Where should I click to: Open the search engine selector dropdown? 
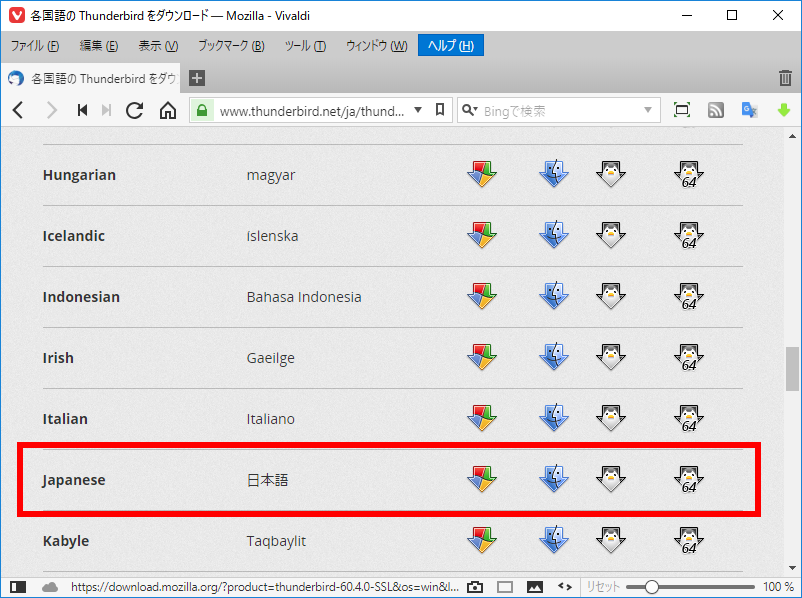point(469,110)
